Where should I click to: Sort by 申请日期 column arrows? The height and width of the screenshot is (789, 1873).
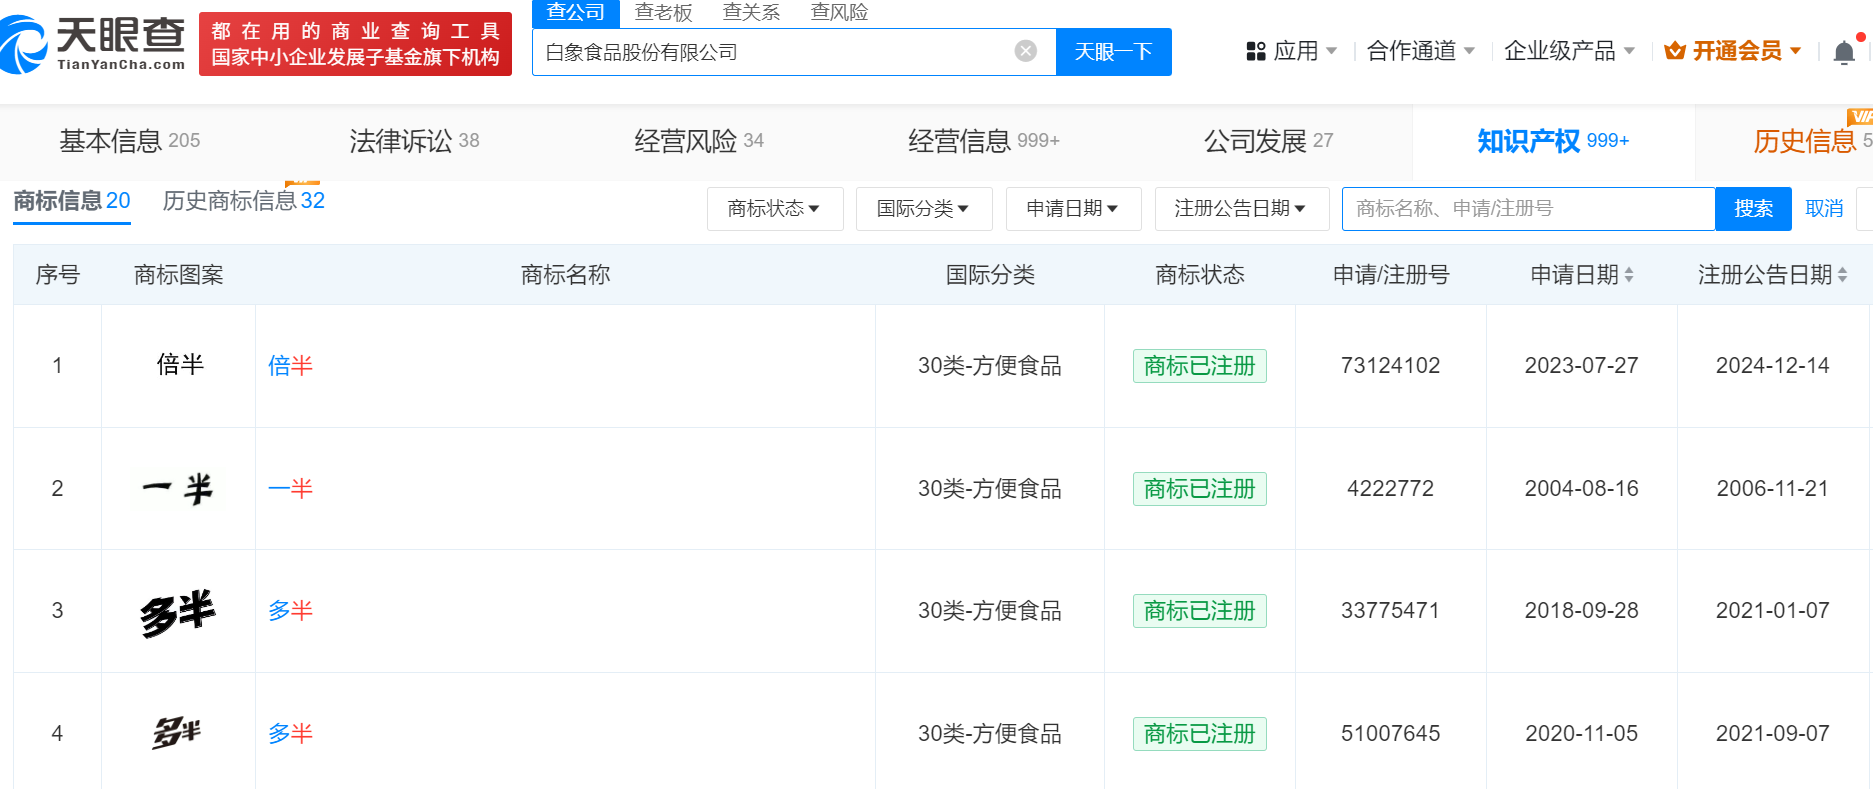click(1629, 275)
